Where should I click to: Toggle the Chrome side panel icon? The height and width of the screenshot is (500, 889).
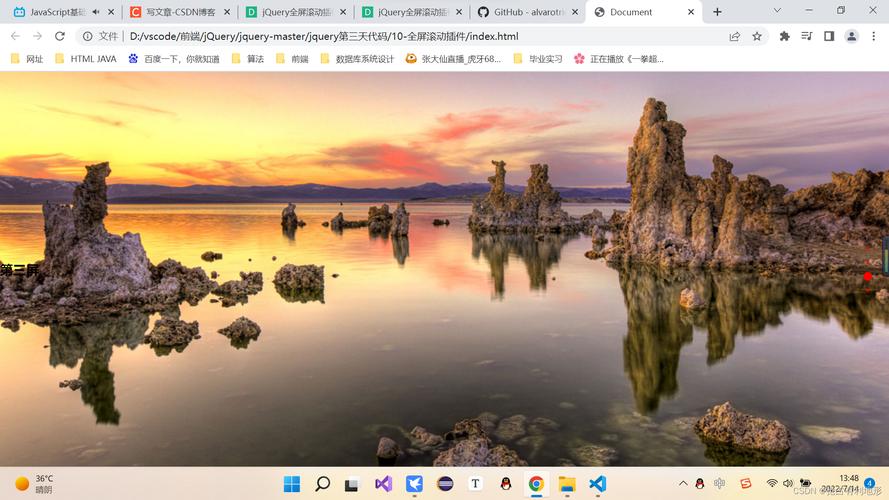[829, 36]
